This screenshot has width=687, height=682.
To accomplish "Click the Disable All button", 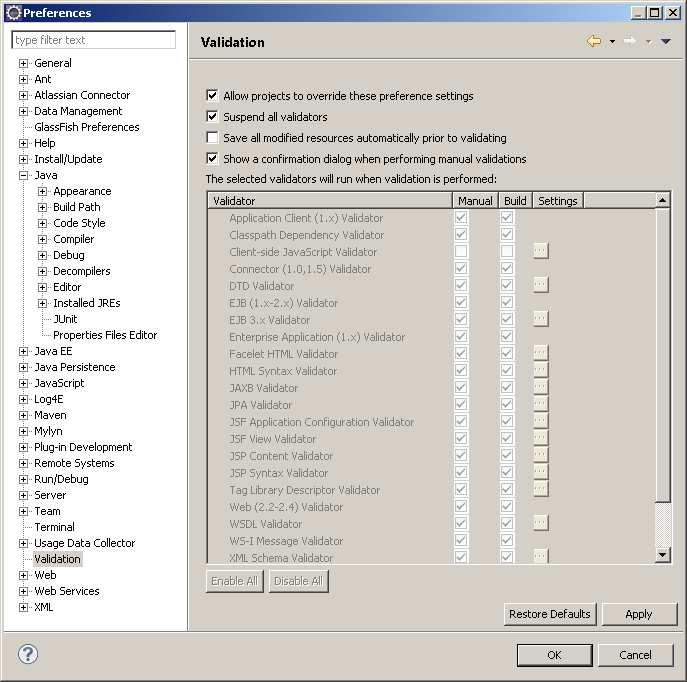I will 298,581.
